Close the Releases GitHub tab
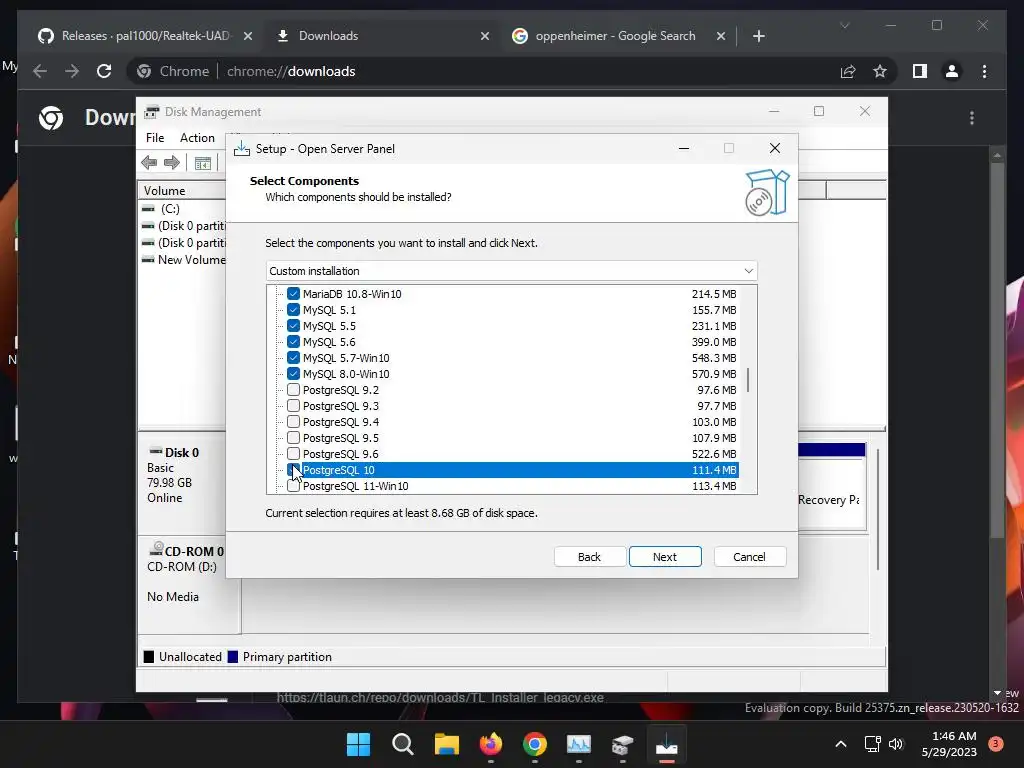The height and width of the screenshot is (768, 1024). [x=248, y=36]
